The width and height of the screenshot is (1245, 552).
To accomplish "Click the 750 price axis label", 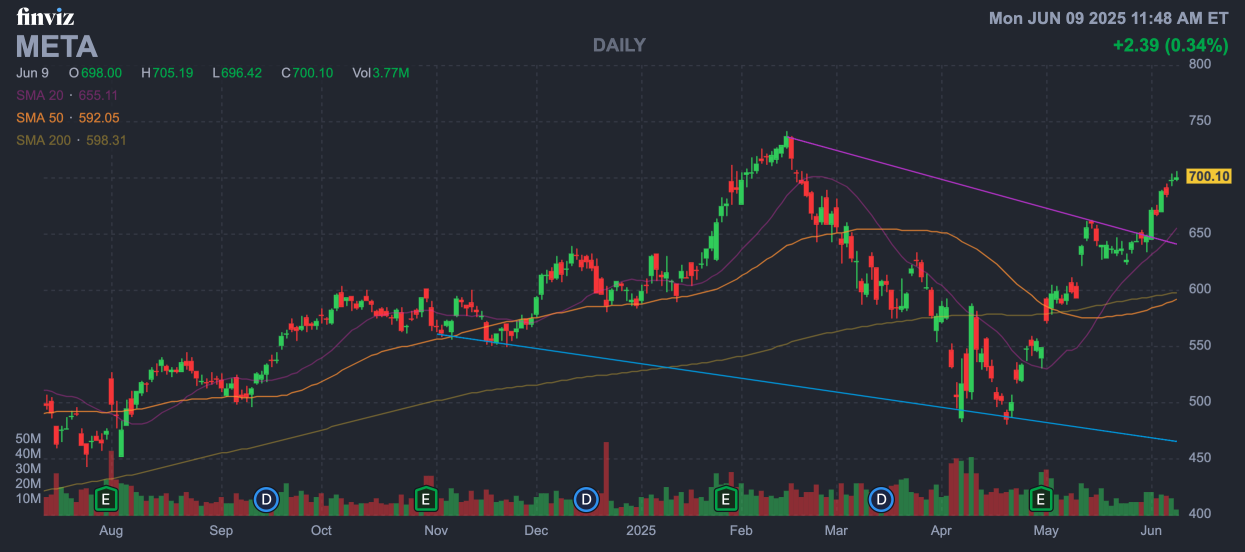I will (1199, 121).
